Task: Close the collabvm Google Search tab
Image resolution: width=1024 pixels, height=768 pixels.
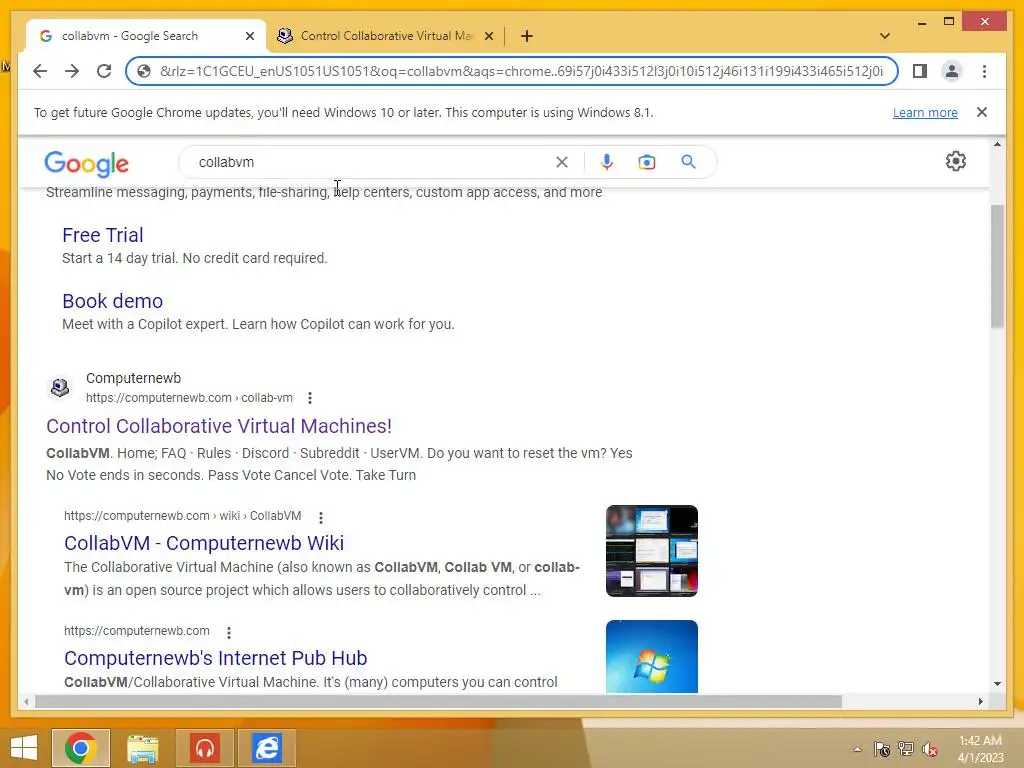Action: pyautogui.click(x=249, y=36)
